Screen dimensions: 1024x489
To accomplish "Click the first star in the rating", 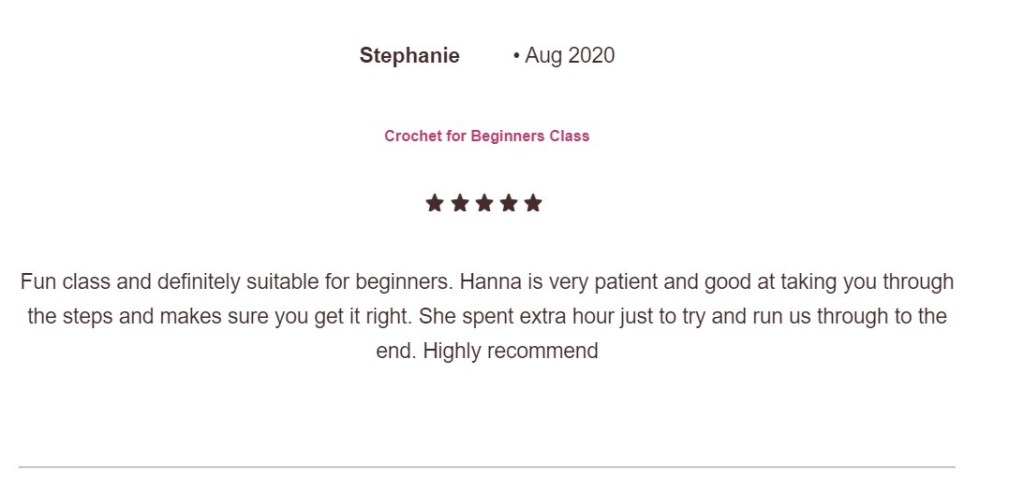I will pos(434,204).
